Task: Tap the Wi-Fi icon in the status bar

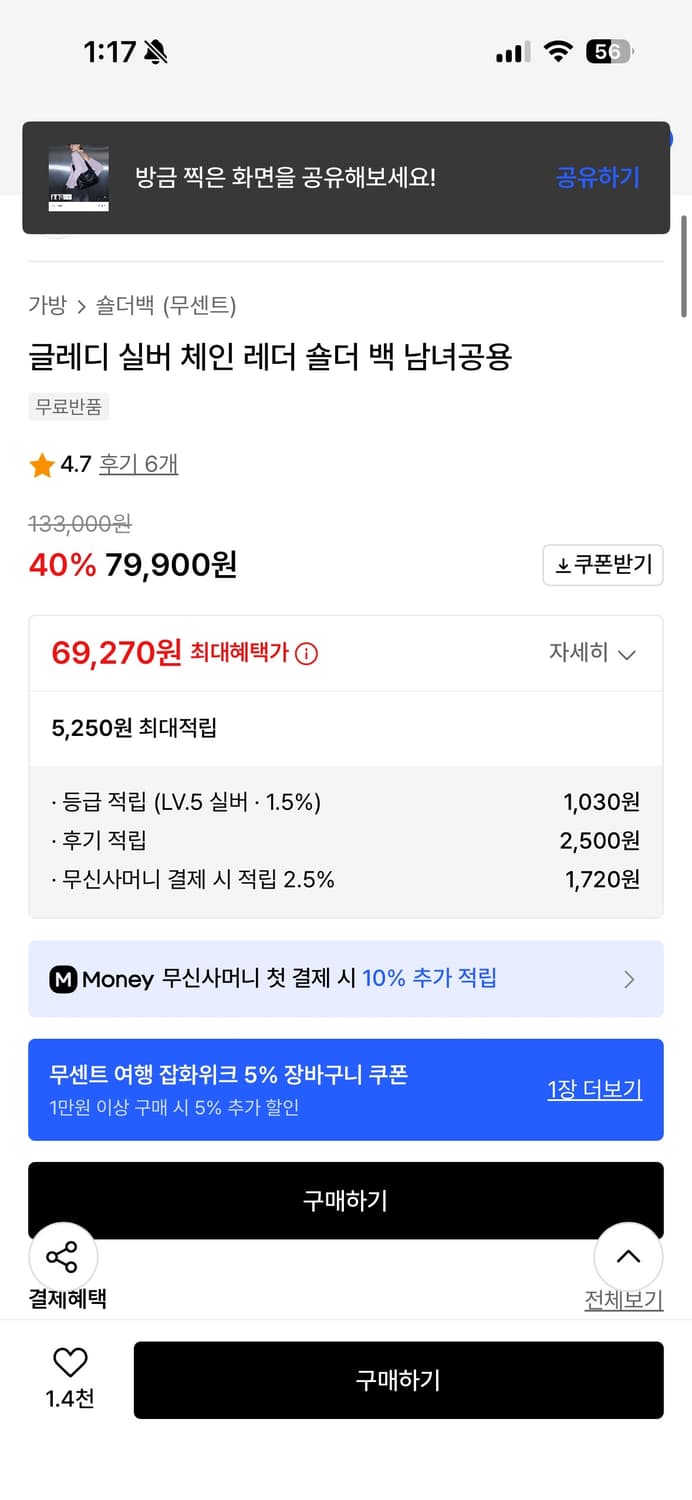Action: [x=558, y=51]
